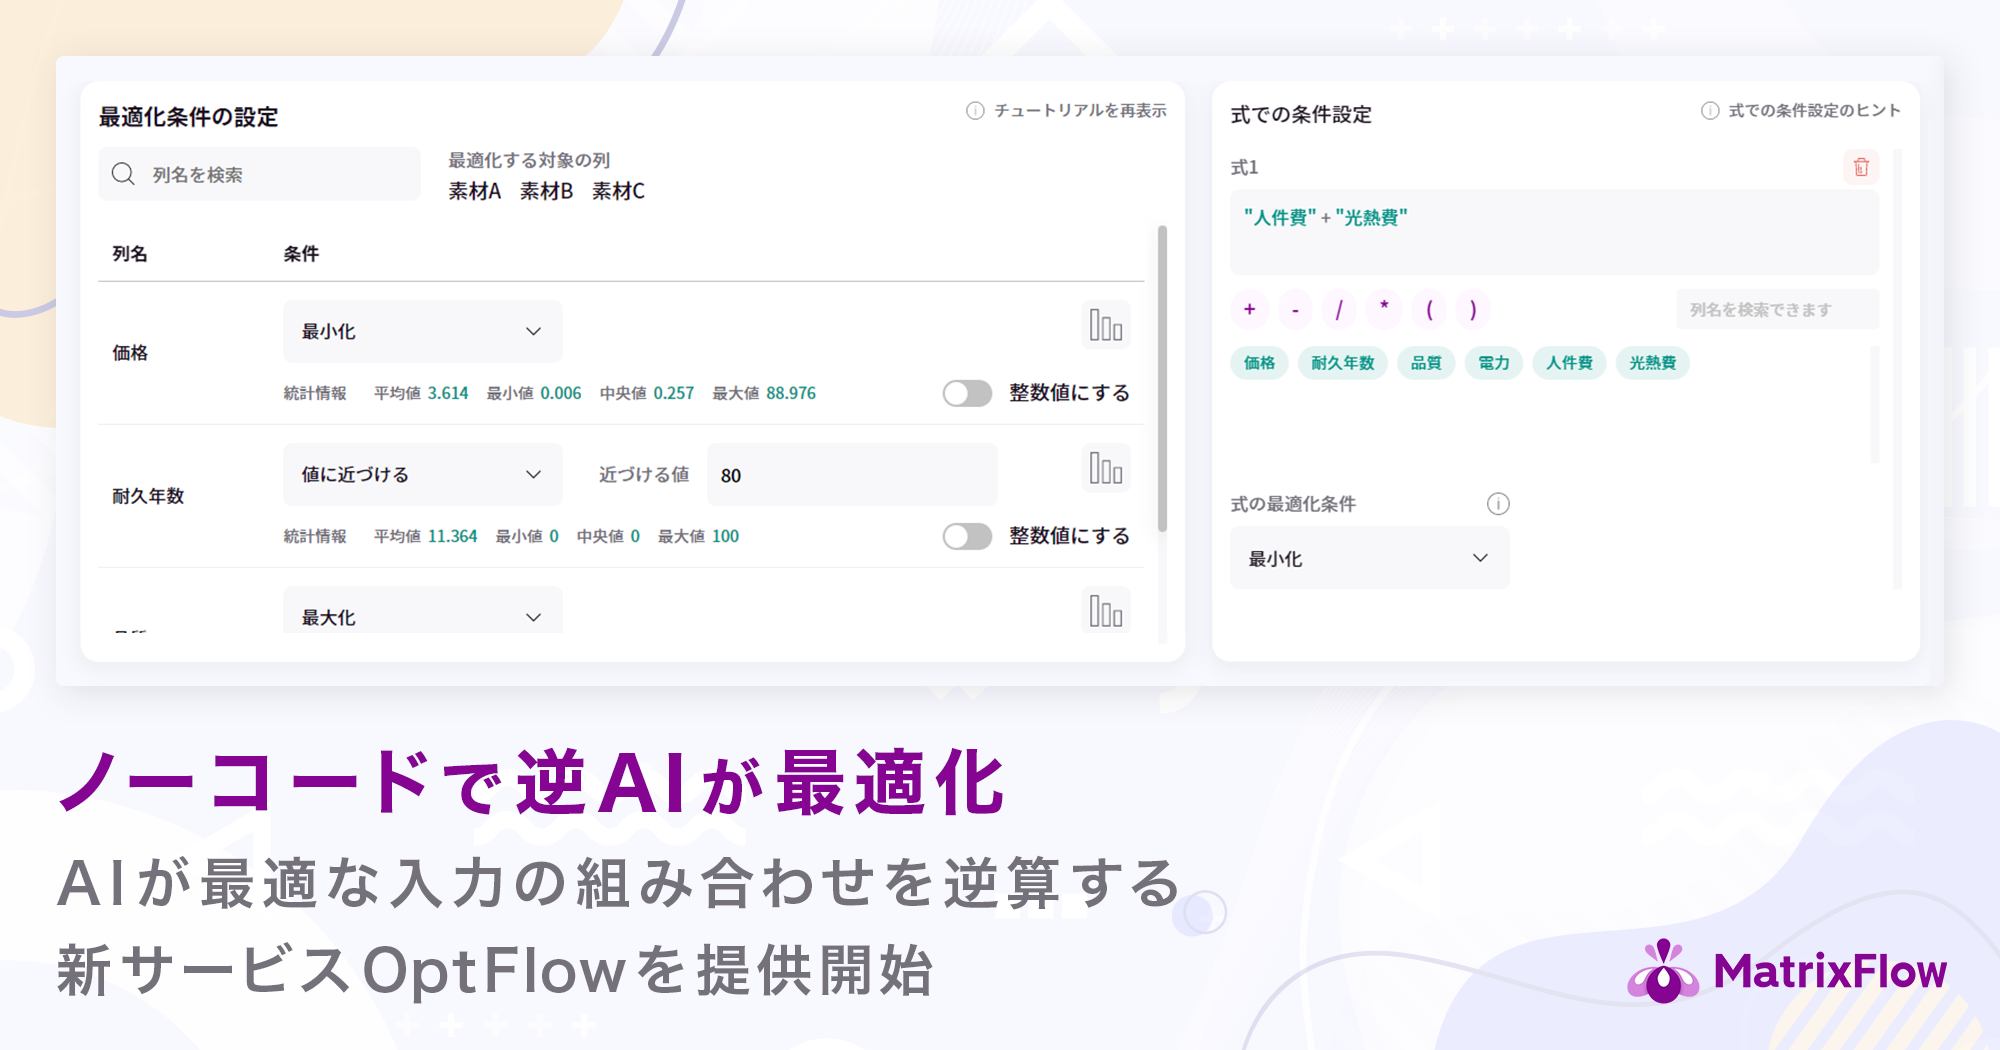The height and width of the screenshot is (1050, 2000).
Task: Enable 整数値にする for 耐久年数
Action: (x=966, y=536)
